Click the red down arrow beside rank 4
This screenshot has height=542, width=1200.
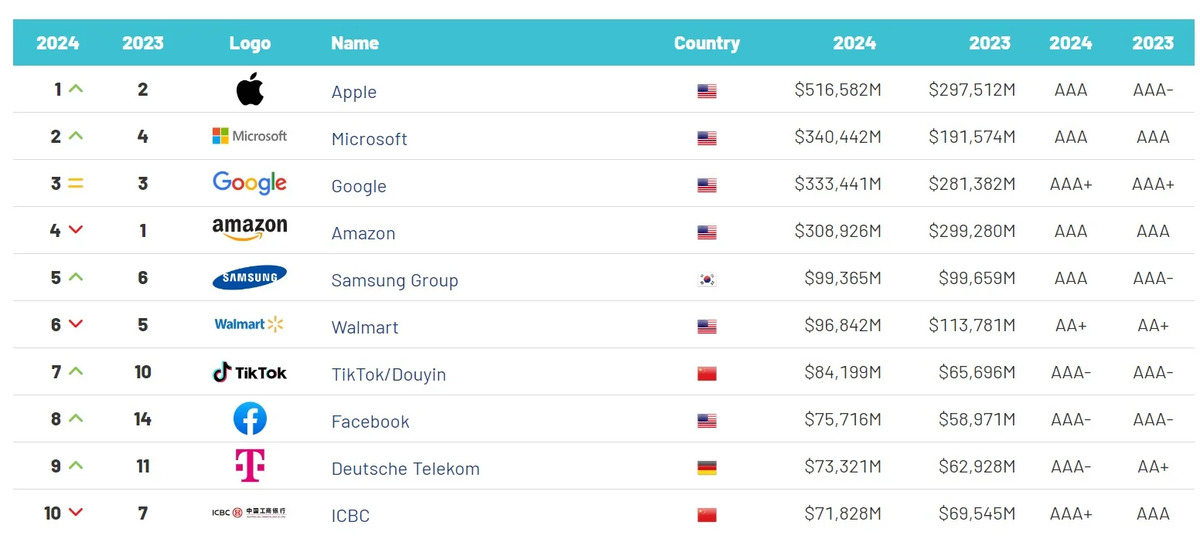[76, 230]
